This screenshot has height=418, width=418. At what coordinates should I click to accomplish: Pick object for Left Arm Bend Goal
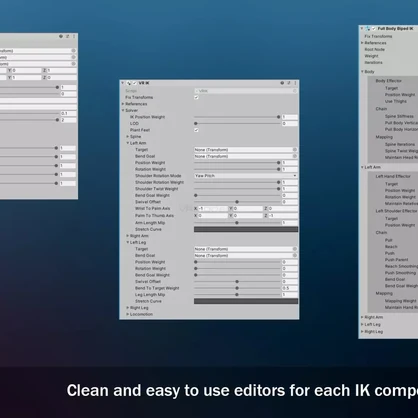click(295, 156)
